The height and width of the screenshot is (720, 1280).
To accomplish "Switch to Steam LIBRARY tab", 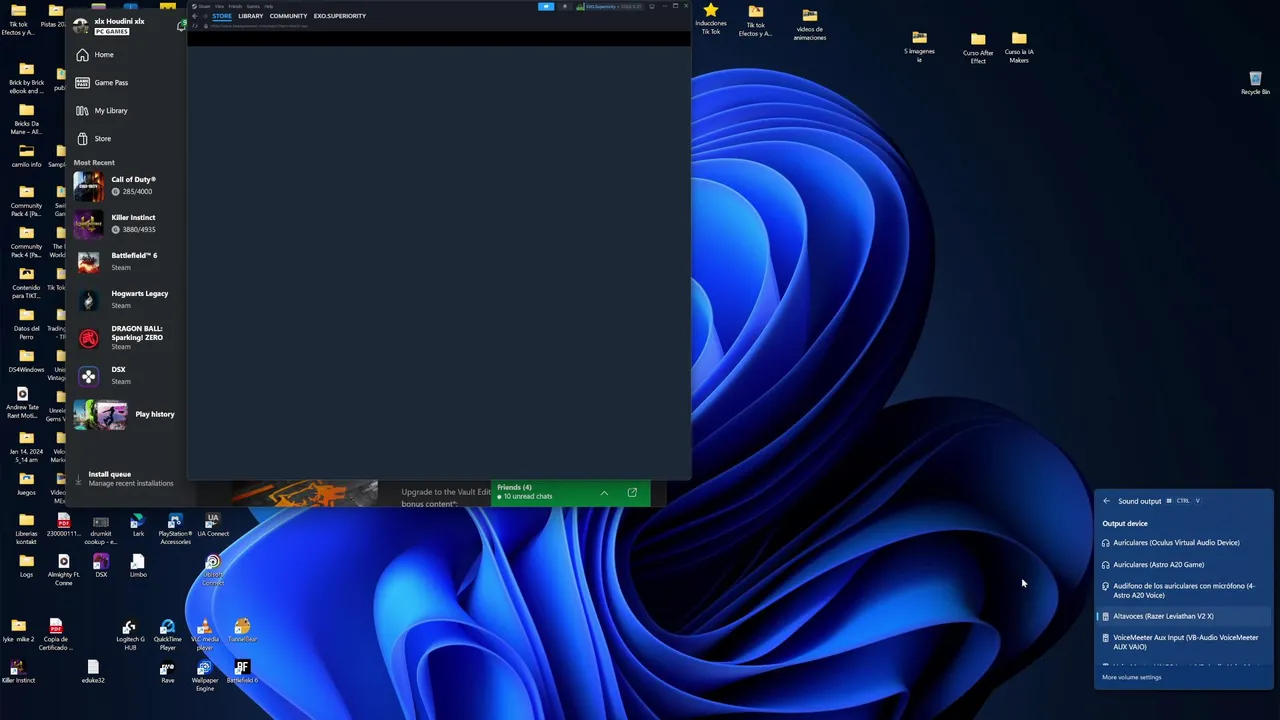I will (x=251, y=16).
